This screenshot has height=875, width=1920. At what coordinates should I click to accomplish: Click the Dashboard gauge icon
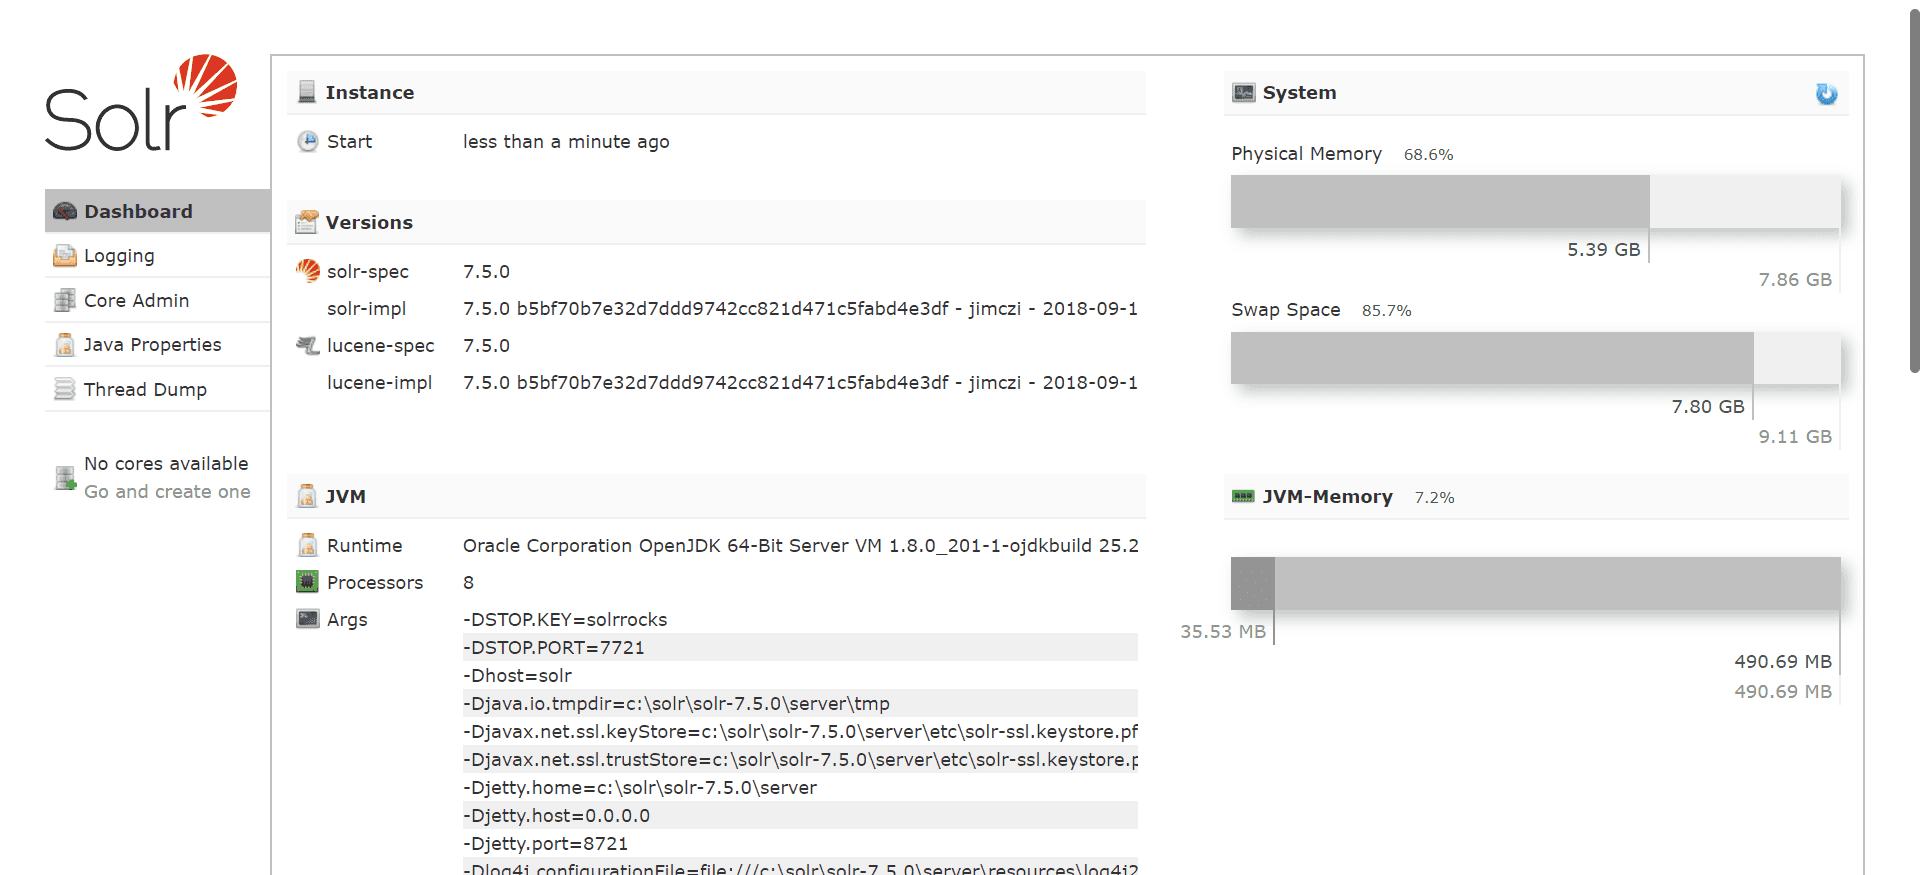[x=65, y=211]
